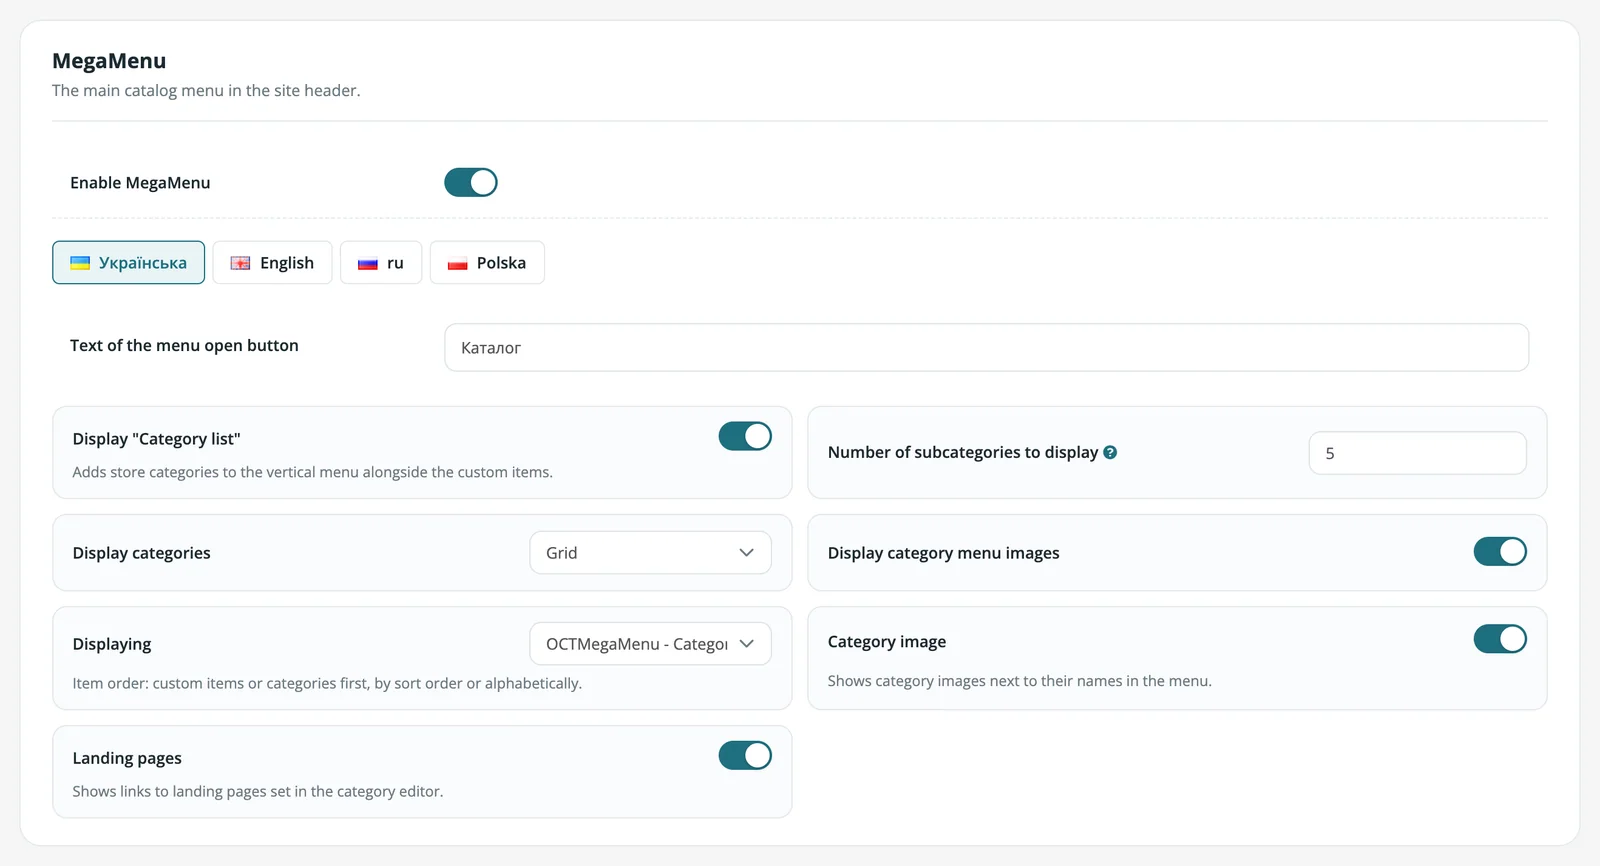Select the Українська language tab
Screen dimensions: 1600x866
click(128, 263)
